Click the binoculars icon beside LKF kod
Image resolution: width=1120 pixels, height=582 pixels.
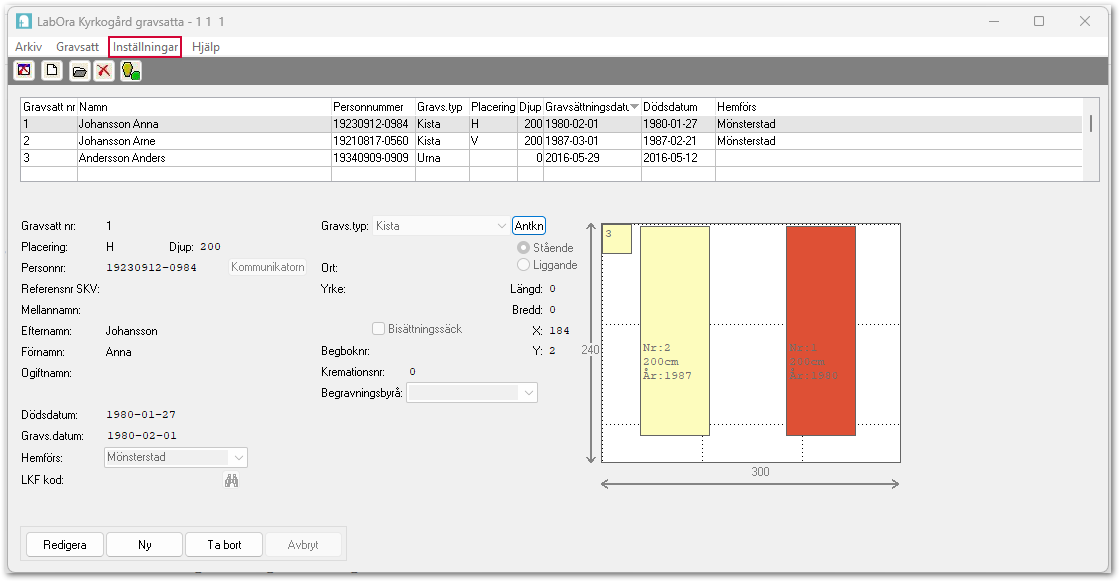[x=232, y=481]
